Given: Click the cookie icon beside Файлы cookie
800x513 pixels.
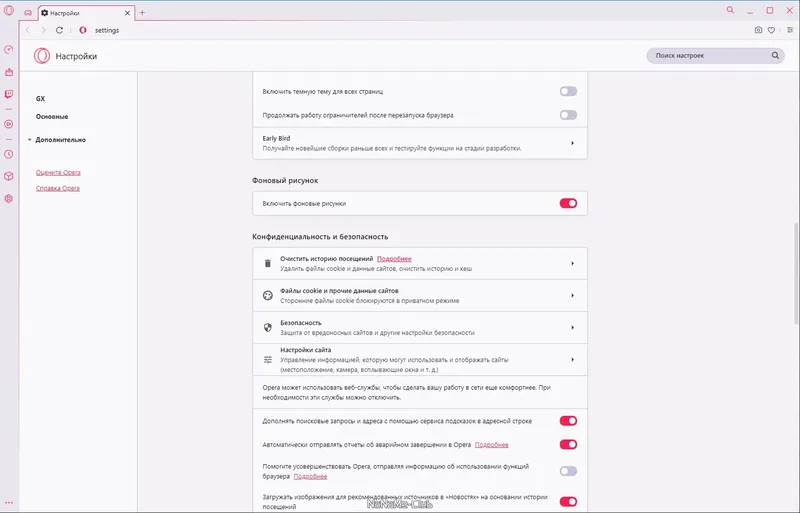Looking at the screenshot, I should (x=267, y=296).
